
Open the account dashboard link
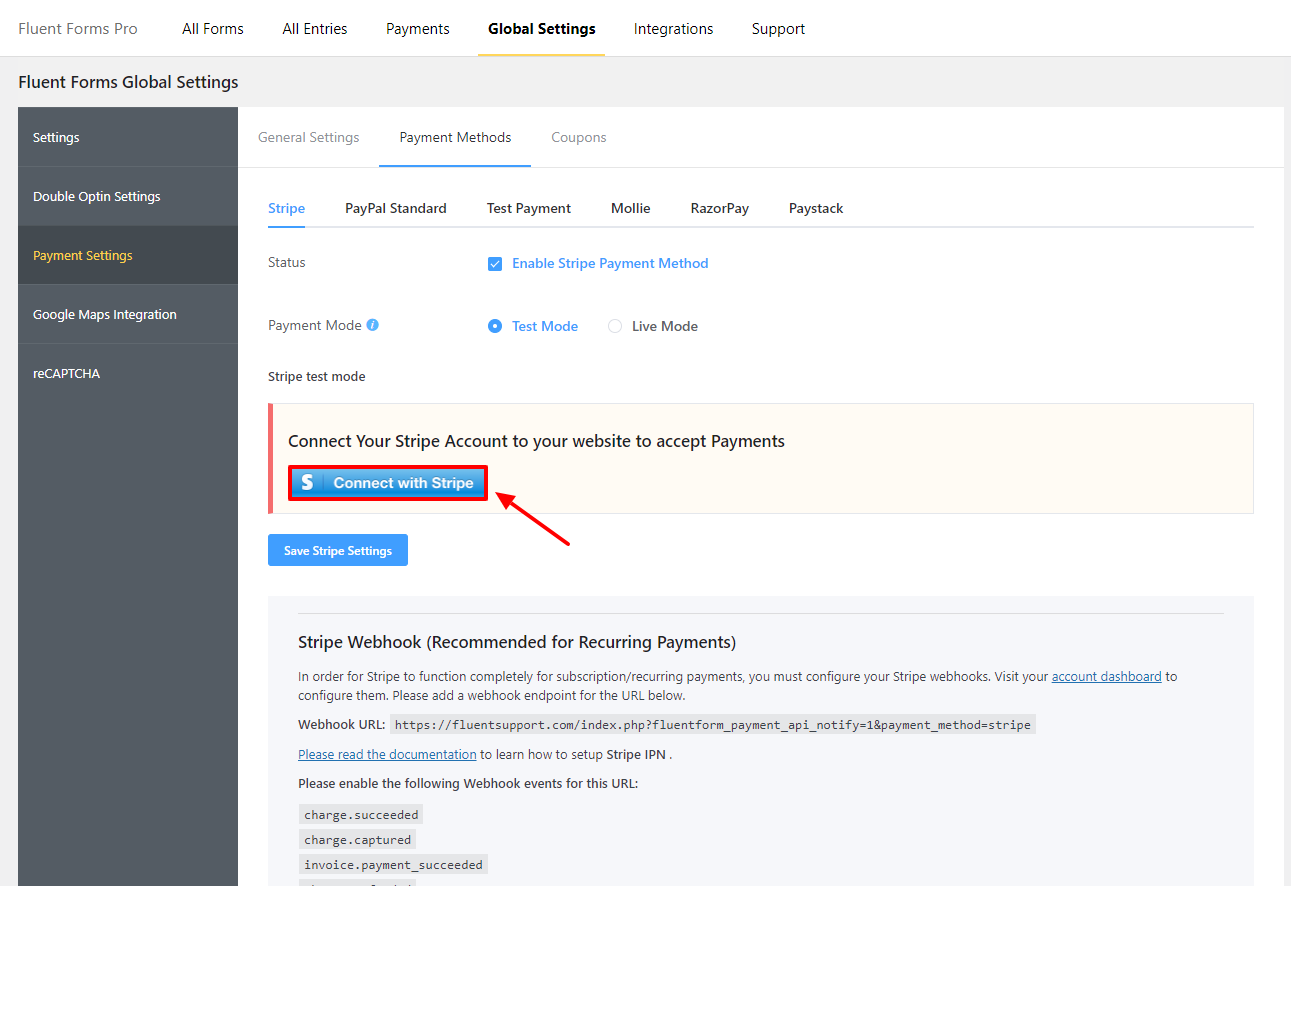pyautogui.click(x=1107, y=677)
